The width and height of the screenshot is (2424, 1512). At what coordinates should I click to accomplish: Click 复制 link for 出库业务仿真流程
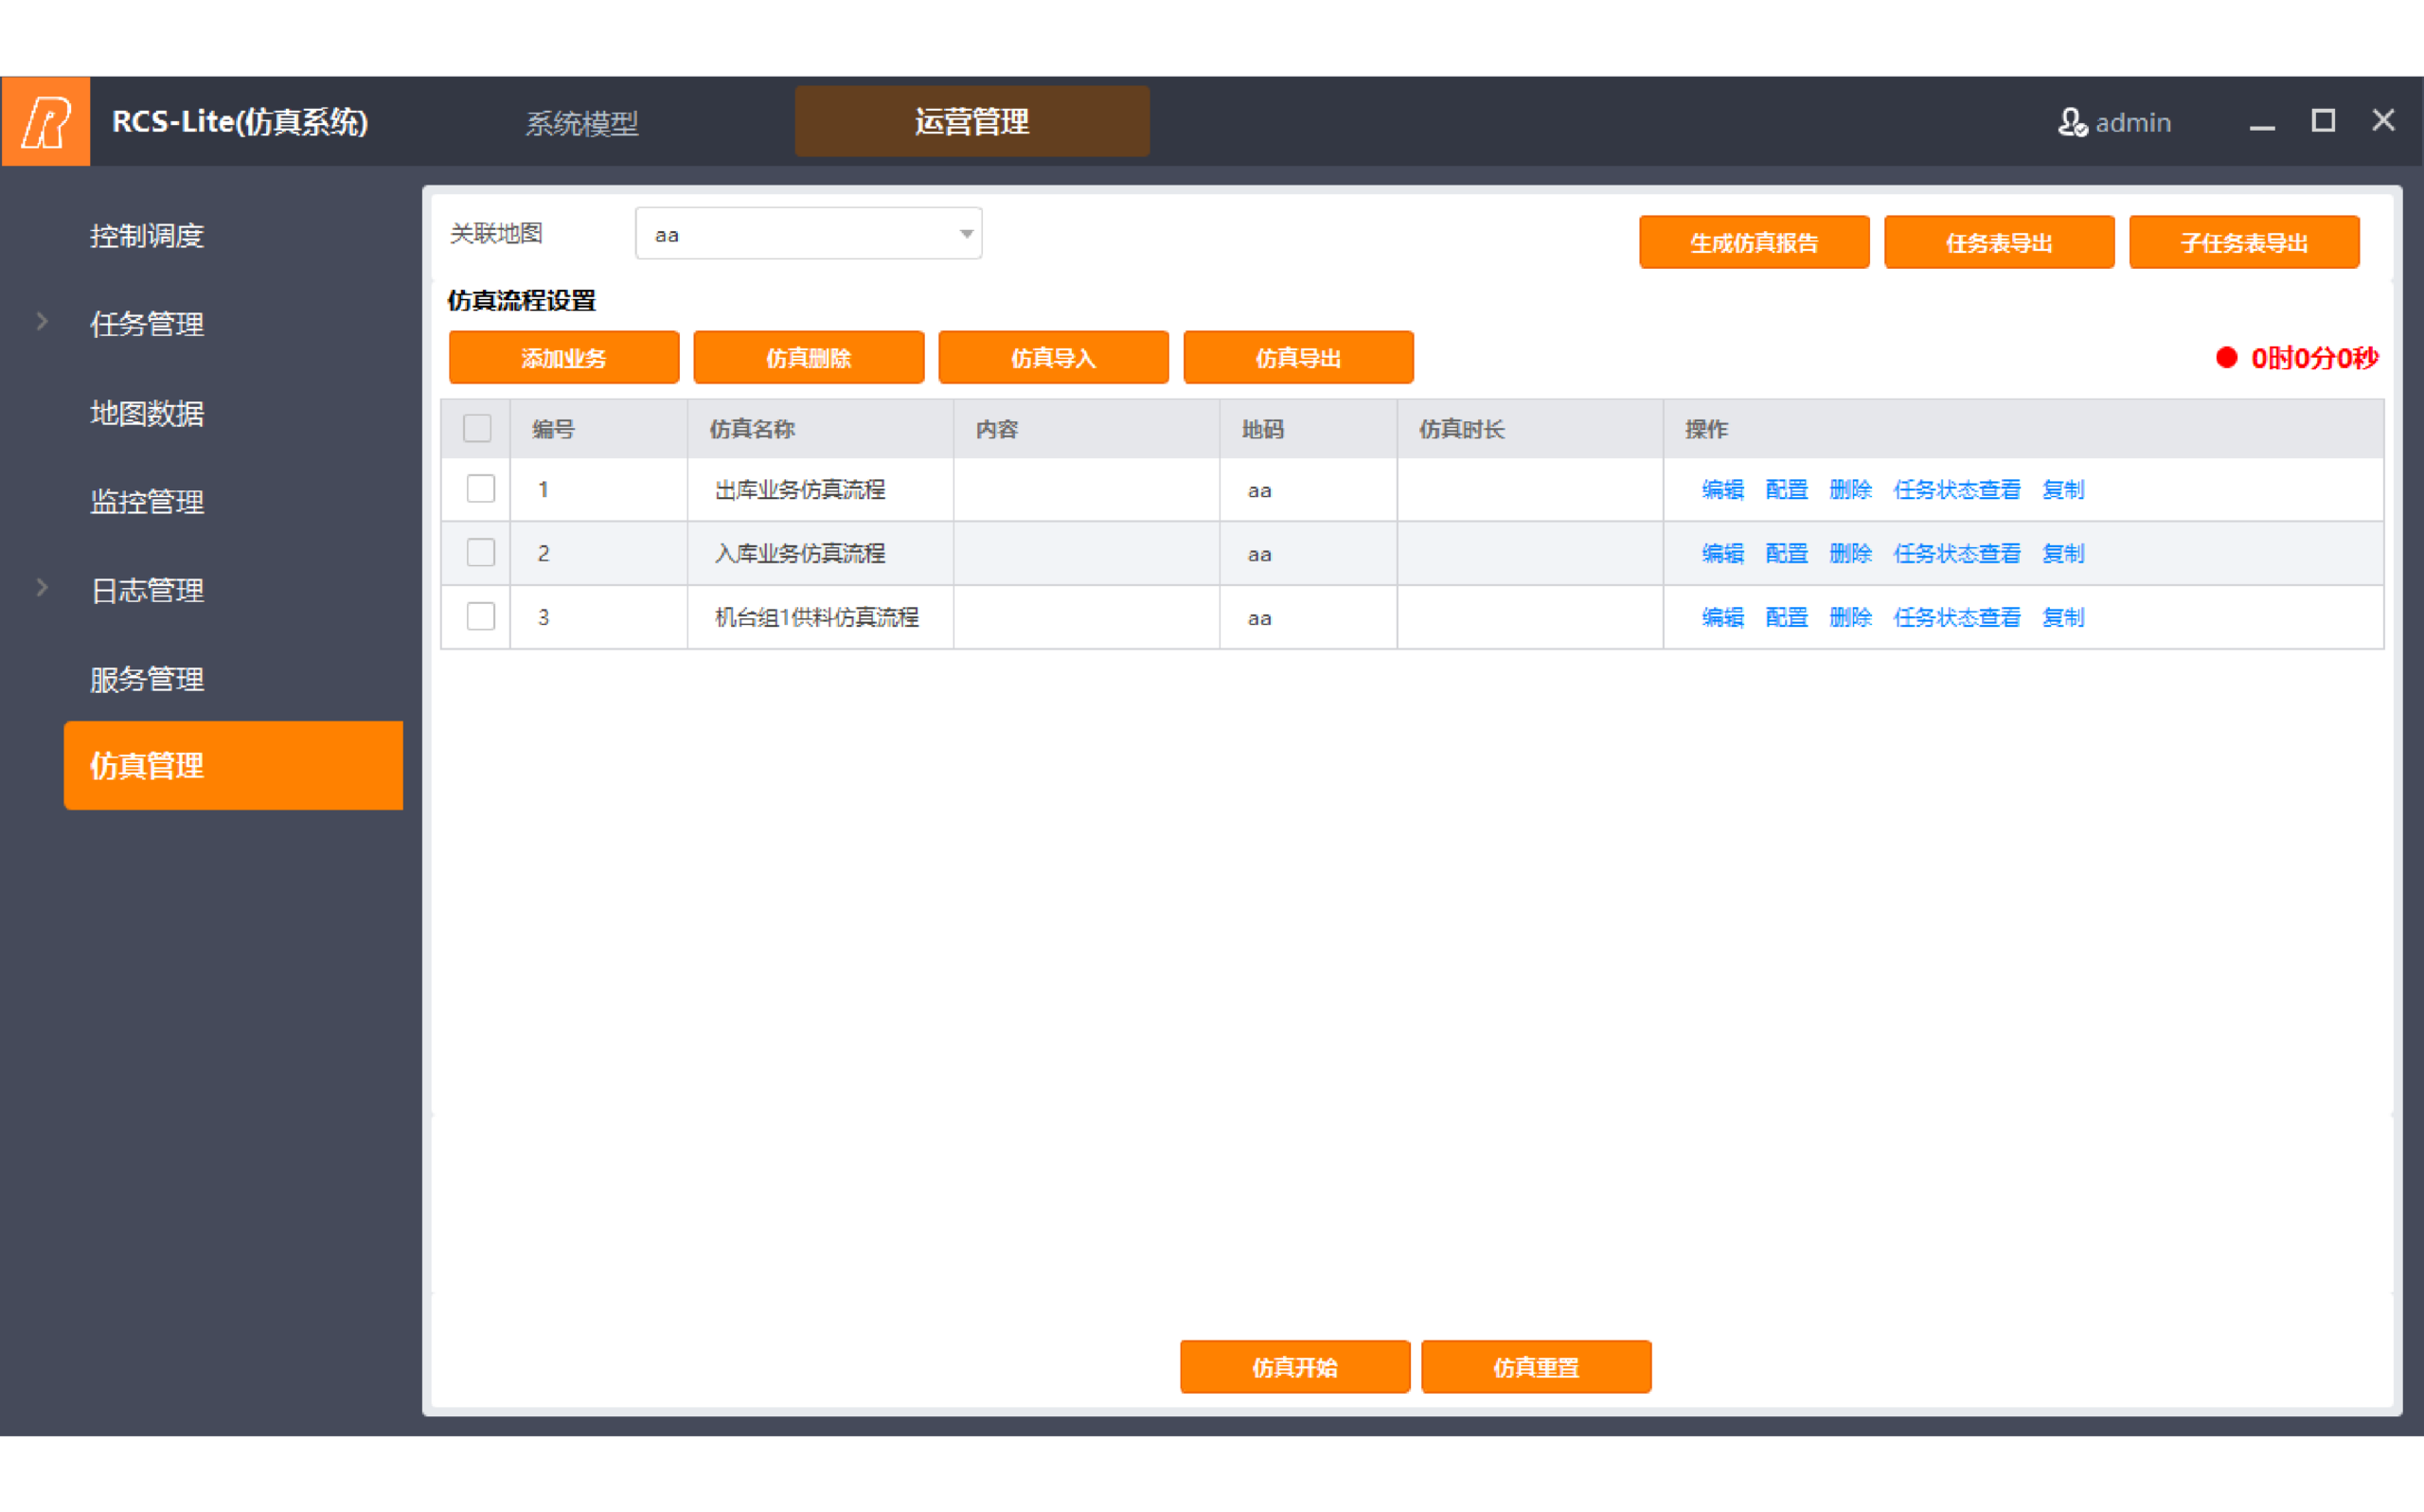tap(2063, 489)
